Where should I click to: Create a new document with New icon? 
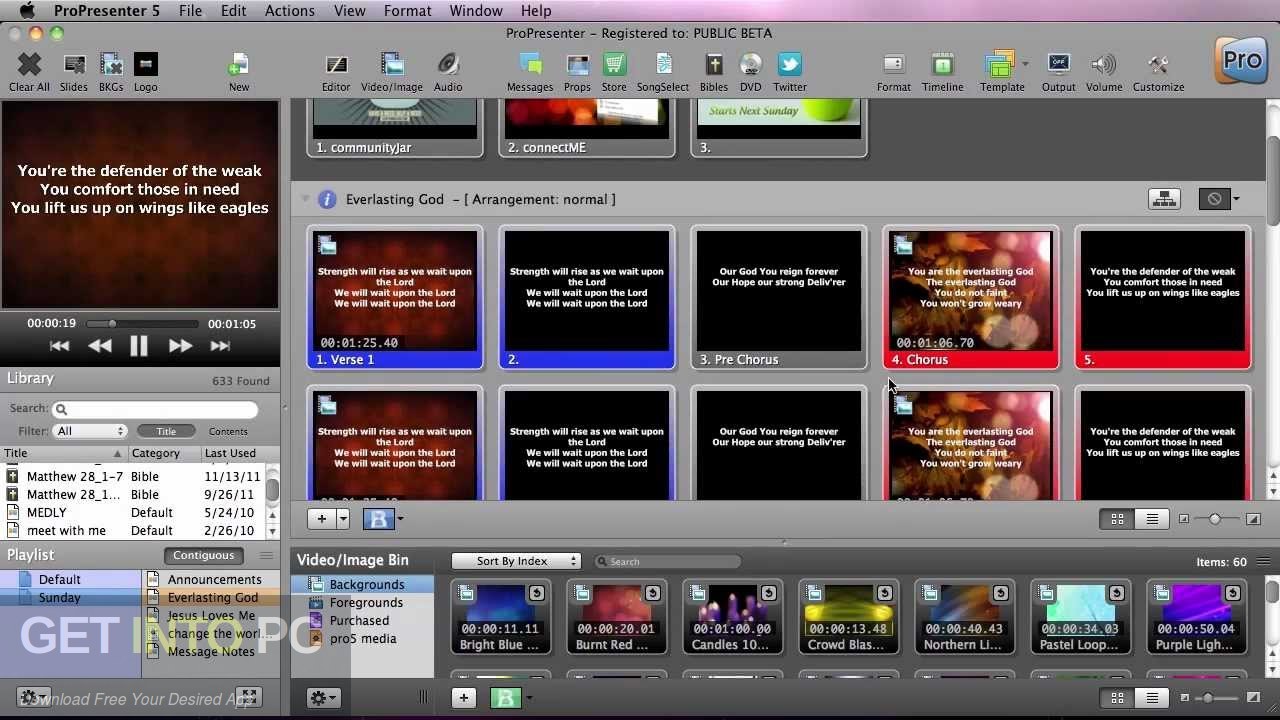pyautogui.click(x=238, y=65)
